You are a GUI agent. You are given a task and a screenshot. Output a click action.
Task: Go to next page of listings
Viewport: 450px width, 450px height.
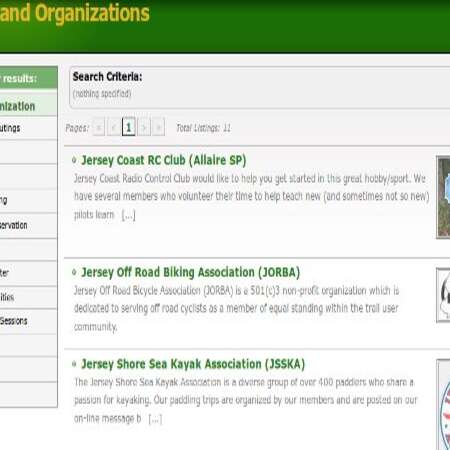click(144, 127)
